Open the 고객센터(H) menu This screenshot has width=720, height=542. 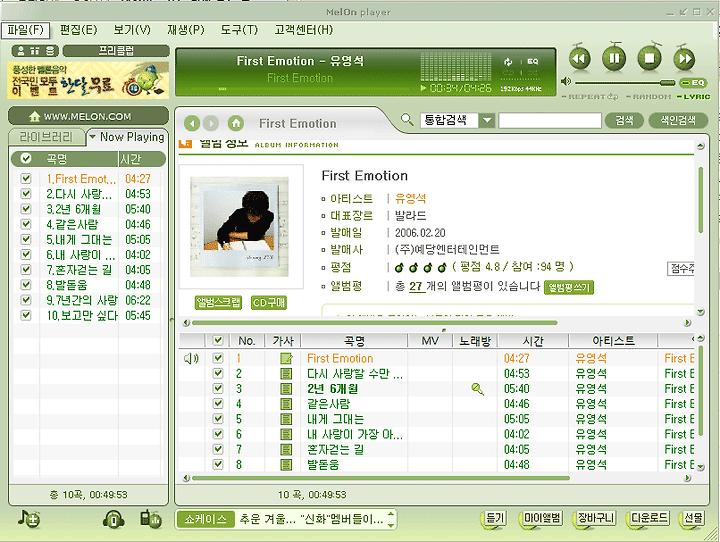point(304,30)
